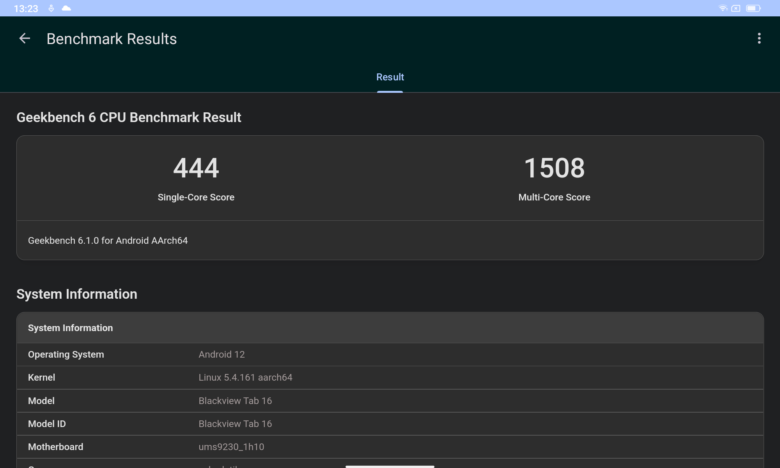This screenshot has height=468, width=780.
Task: Tap the Model row label
Action: pyautogui.click(x=41, y=401)
